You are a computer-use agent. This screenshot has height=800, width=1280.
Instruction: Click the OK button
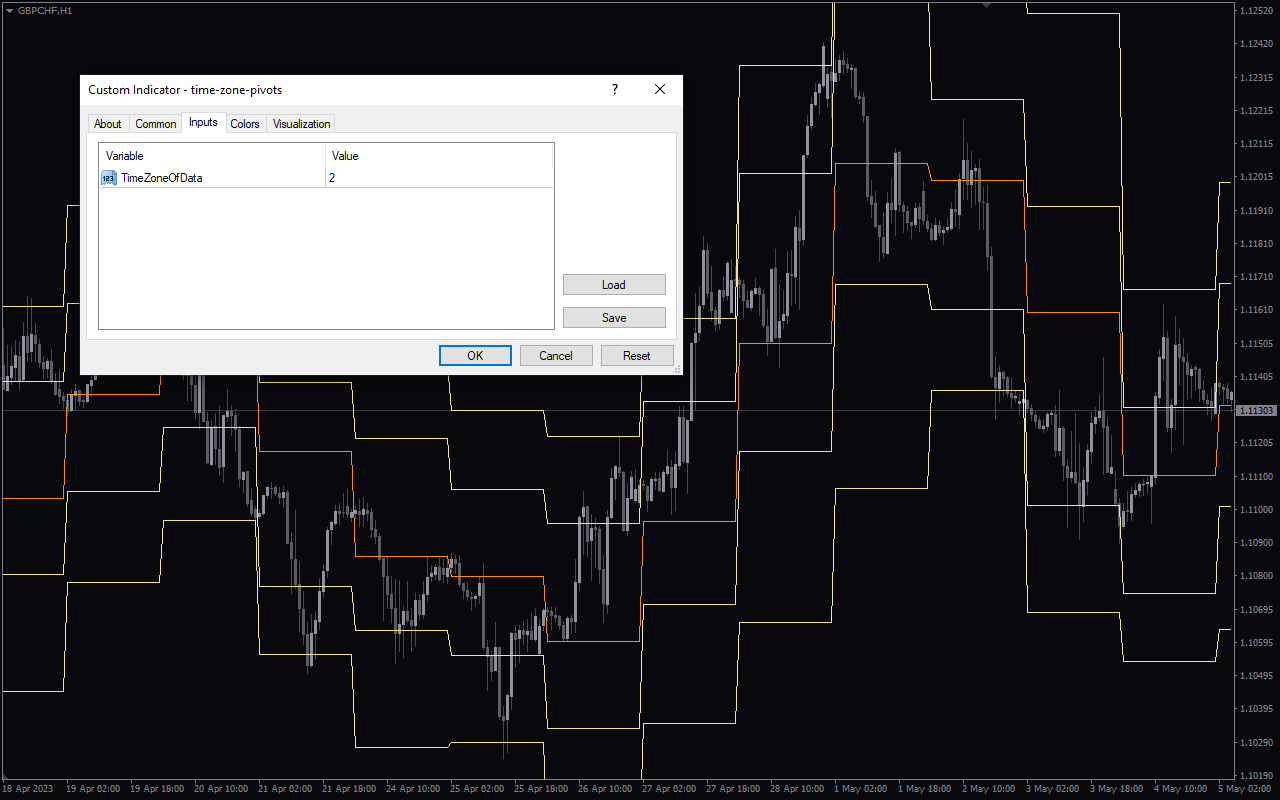coord(475,355)
